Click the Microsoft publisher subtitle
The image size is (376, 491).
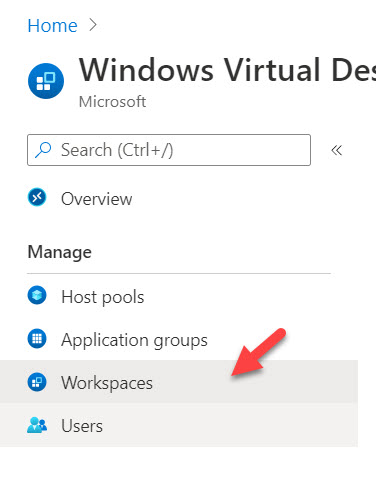112,102
